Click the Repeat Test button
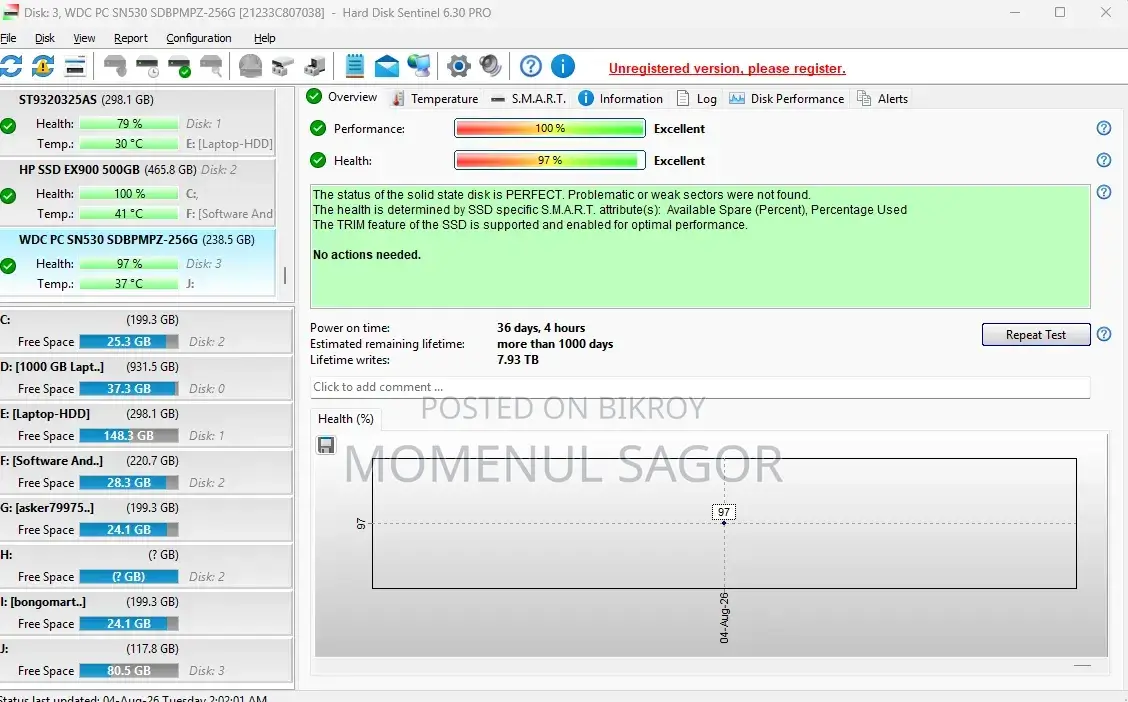Image resolution: width=1128 pixels, height=702 pixels. click(x=1036, y=334)
